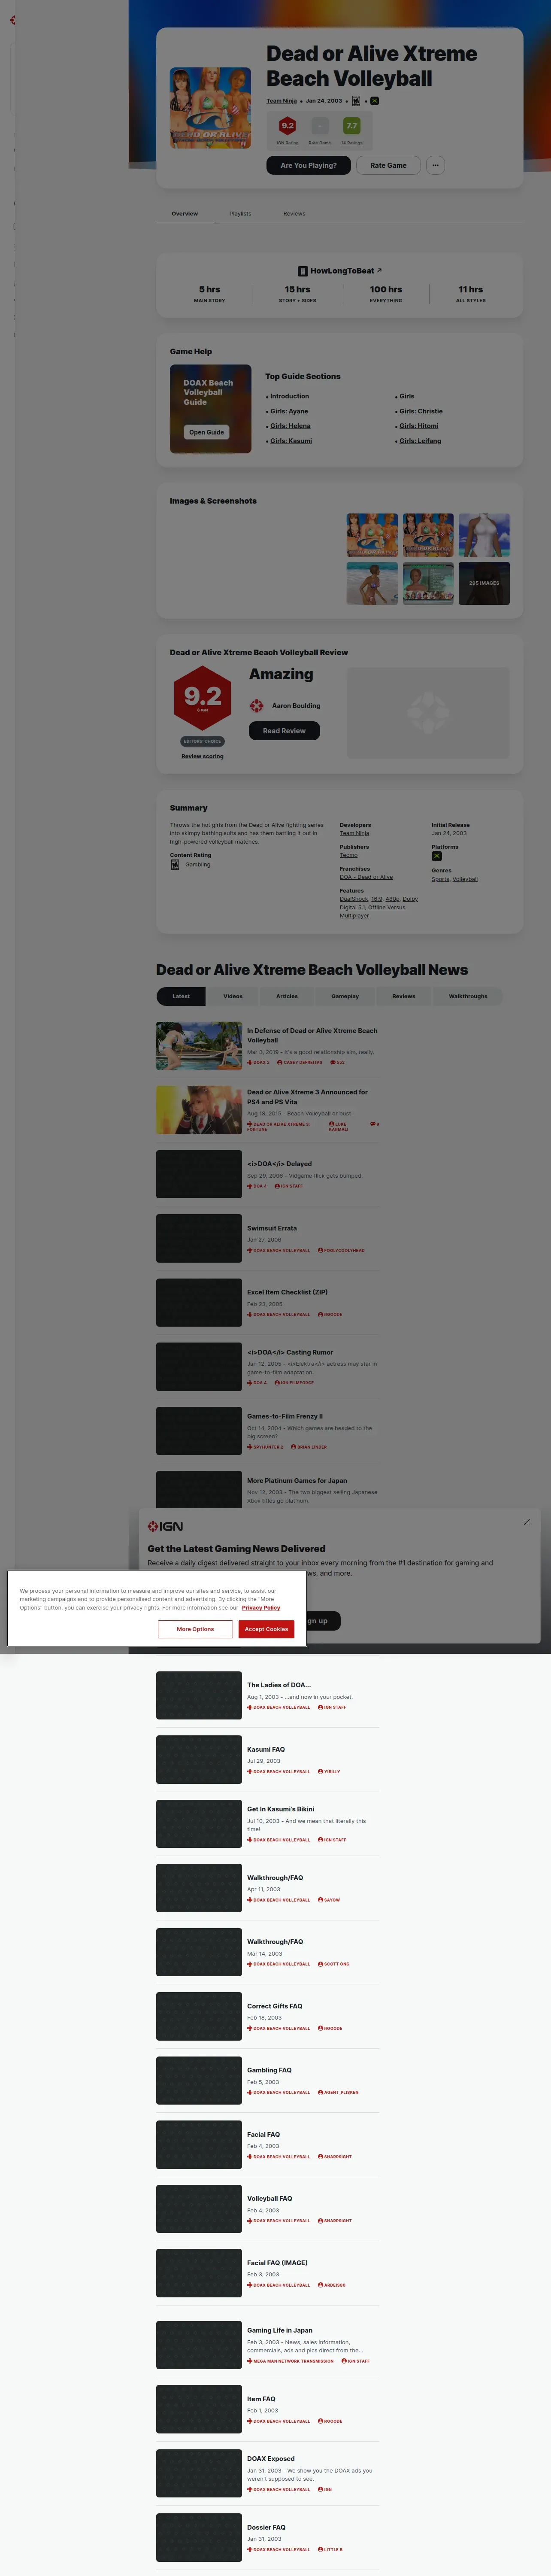Screen dimensions: 551x2576
Task: Click the large 9.2 review score hexagon
Action: pyautogui.click(x=203, y=698)
